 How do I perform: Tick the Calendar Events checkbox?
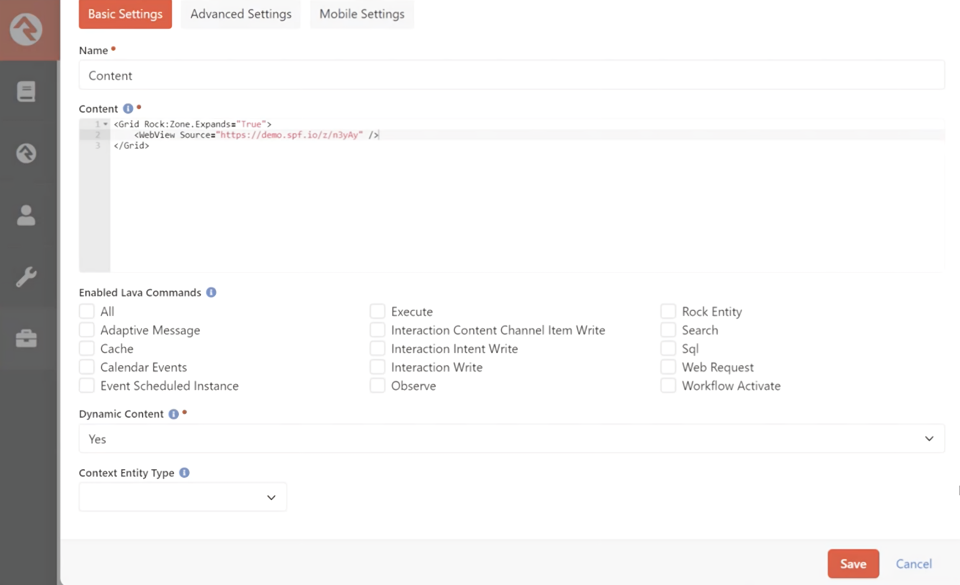coord(87,367)
